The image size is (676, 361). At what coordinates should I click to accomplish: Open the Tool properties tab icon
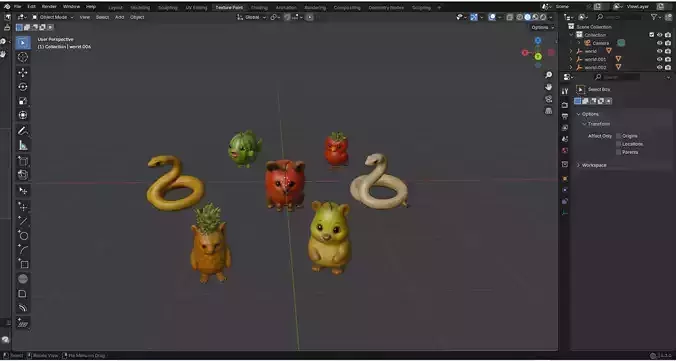tap(565, 91)
